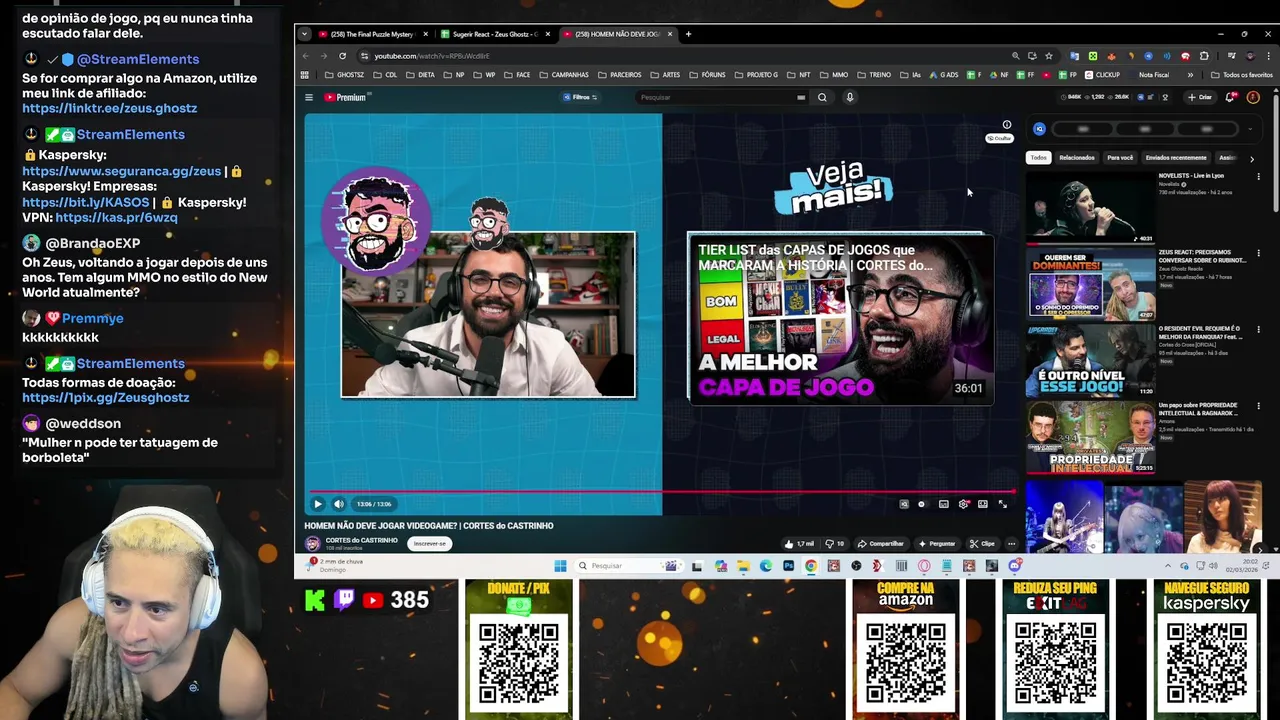
Task: Select the Enviados recentemente chip
Action: pos(1176,157)
